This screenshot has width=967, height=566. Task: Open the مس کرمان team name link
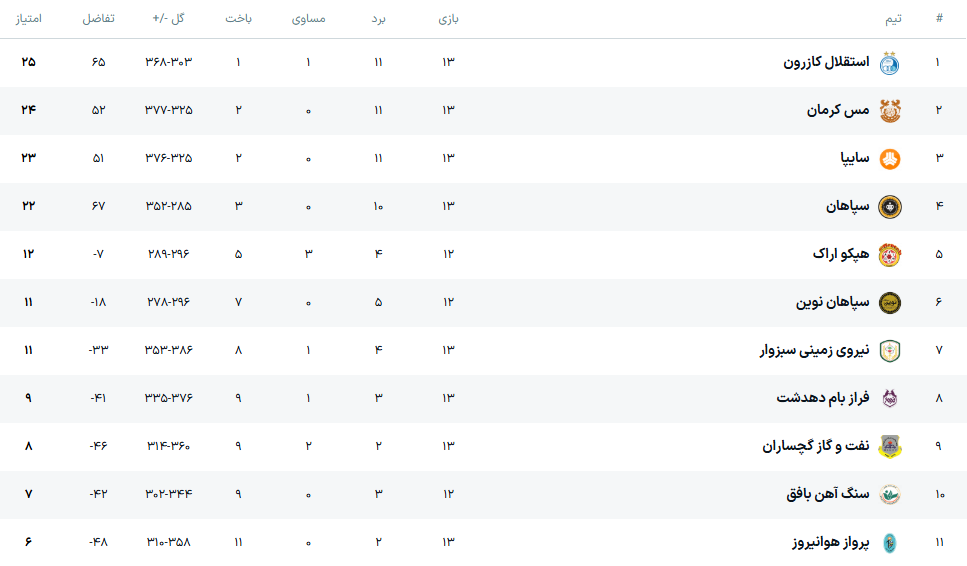[x=838, y=110]
